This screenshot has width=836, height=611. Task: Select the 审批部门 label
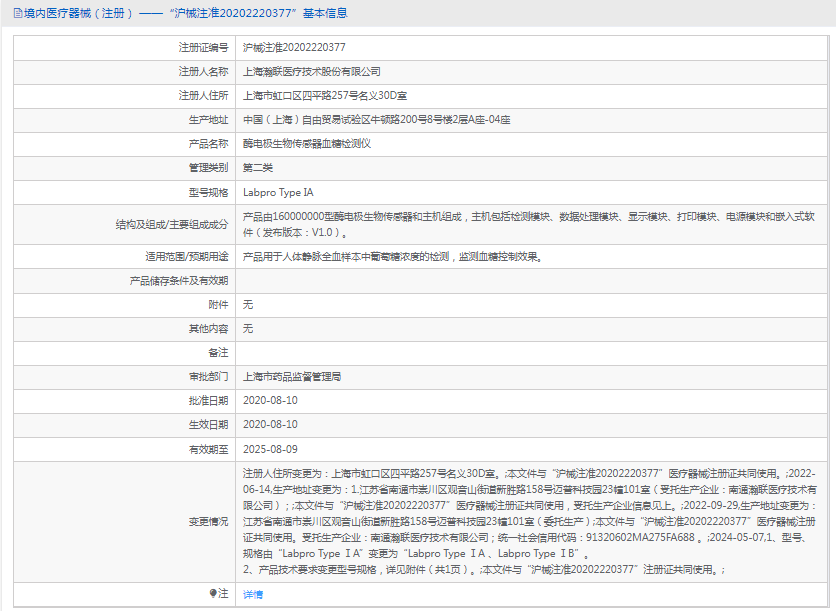tap(208, 376)
